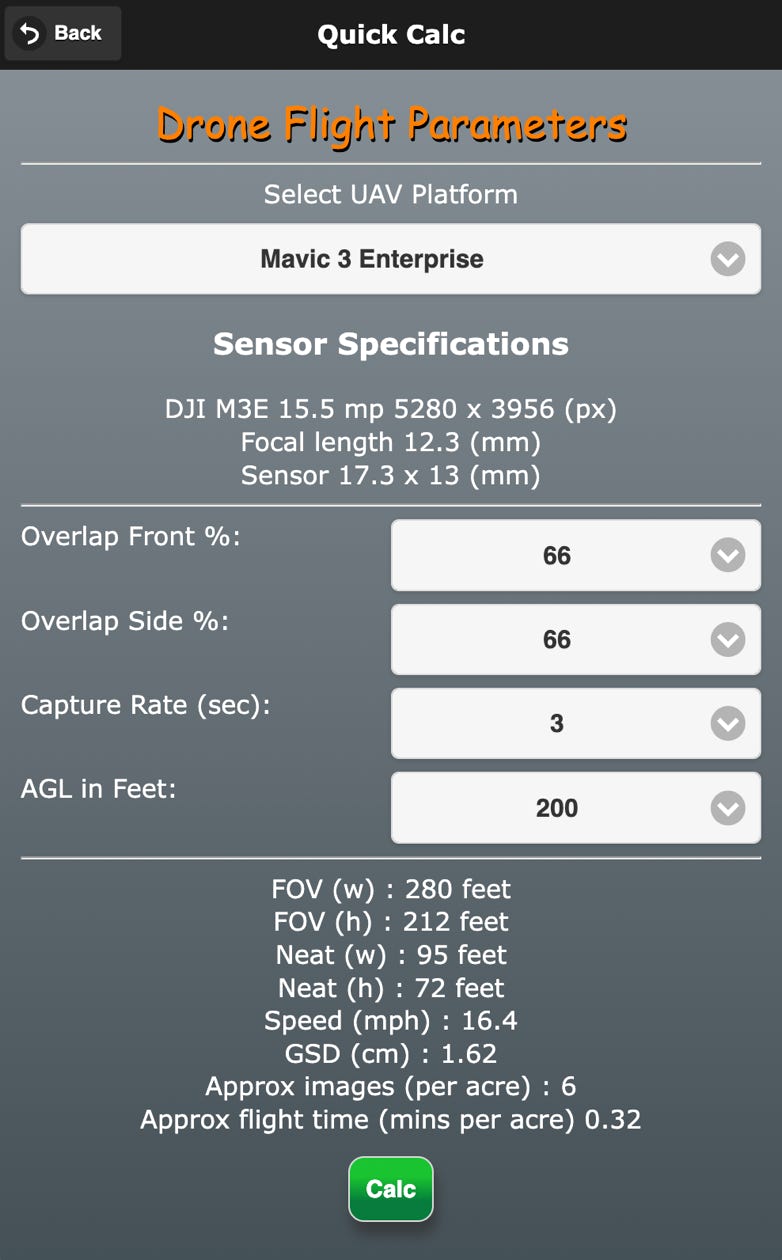
Task: Click the Approx images per acre result
Action: point(391,1087)
